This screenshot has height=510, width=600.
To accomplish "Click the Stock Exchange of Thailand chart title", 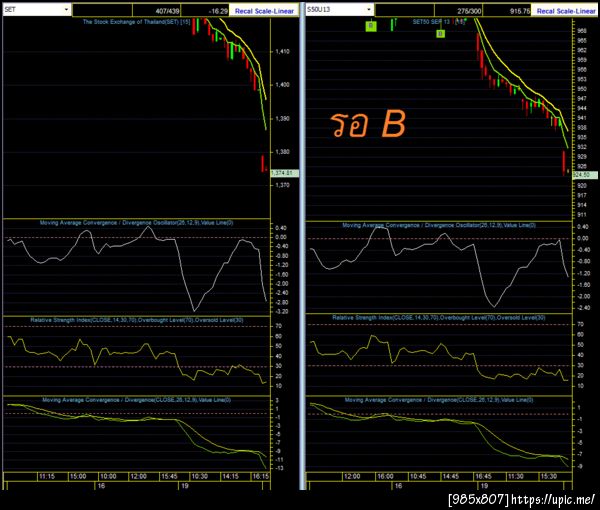I will pyautogui.click(x=136, y=22).
